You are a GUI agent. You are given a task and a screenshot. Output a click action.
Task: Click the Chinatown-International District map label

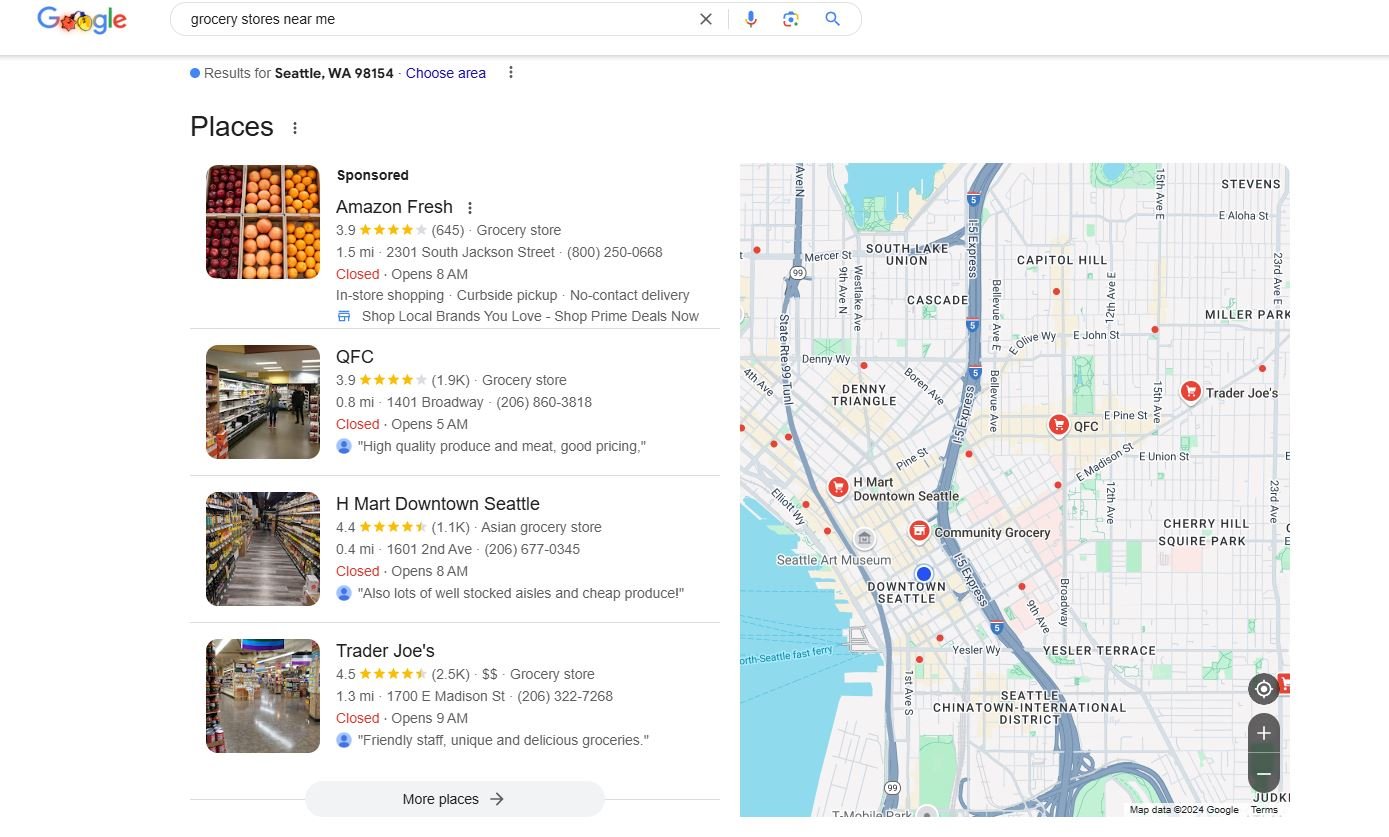pos(1029,707)
